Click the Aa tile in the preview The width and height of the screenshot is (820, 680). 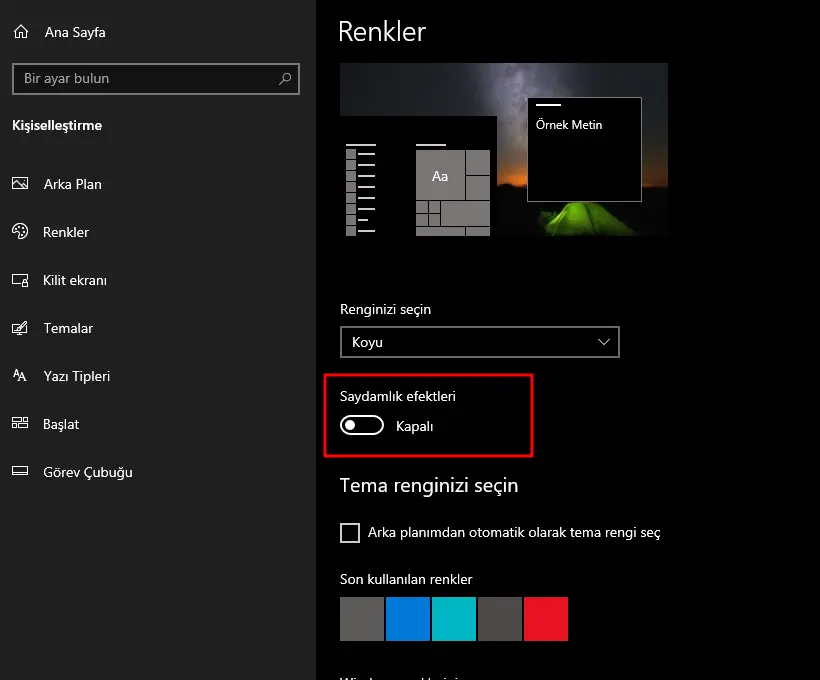tap(440, 175)
